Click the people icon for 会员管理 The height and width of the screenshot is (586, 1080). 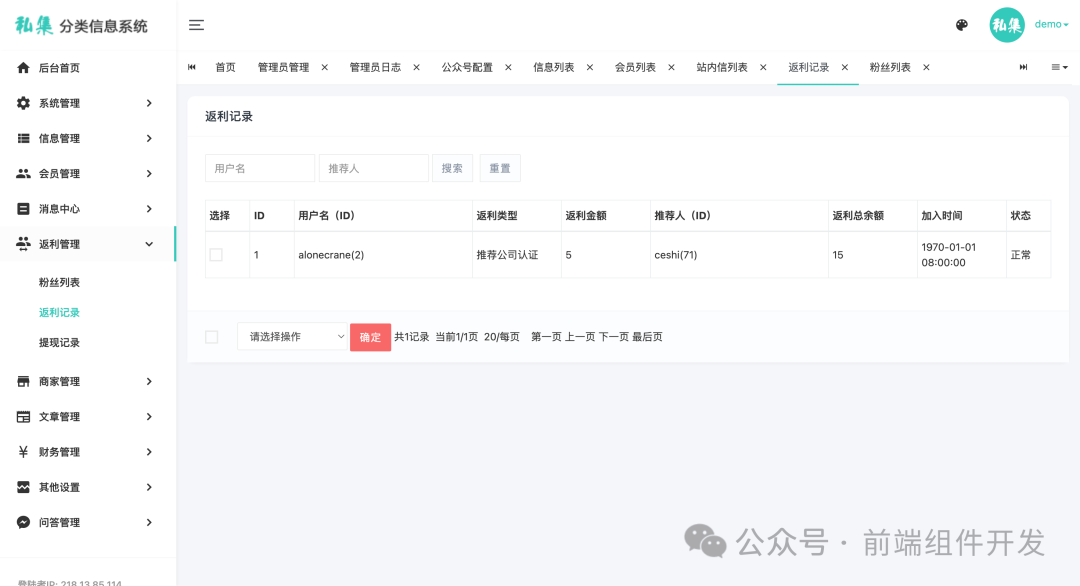(23, 174)
